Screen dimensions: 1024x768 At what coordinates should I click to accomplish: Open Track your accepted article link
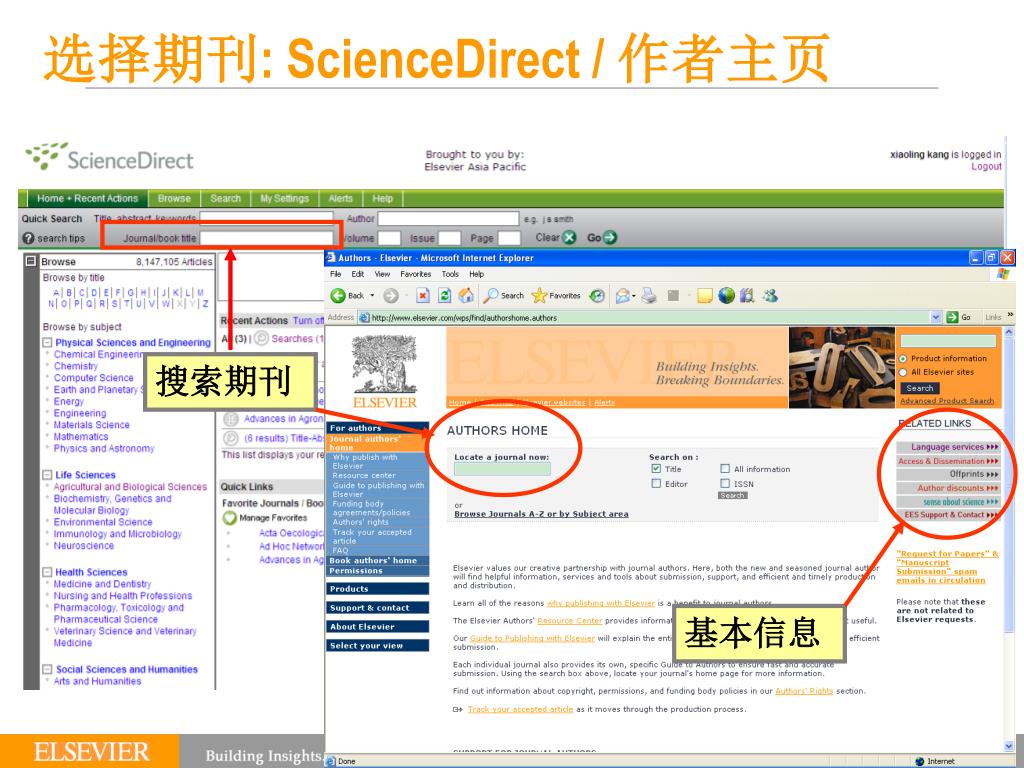tap(520, 709)
